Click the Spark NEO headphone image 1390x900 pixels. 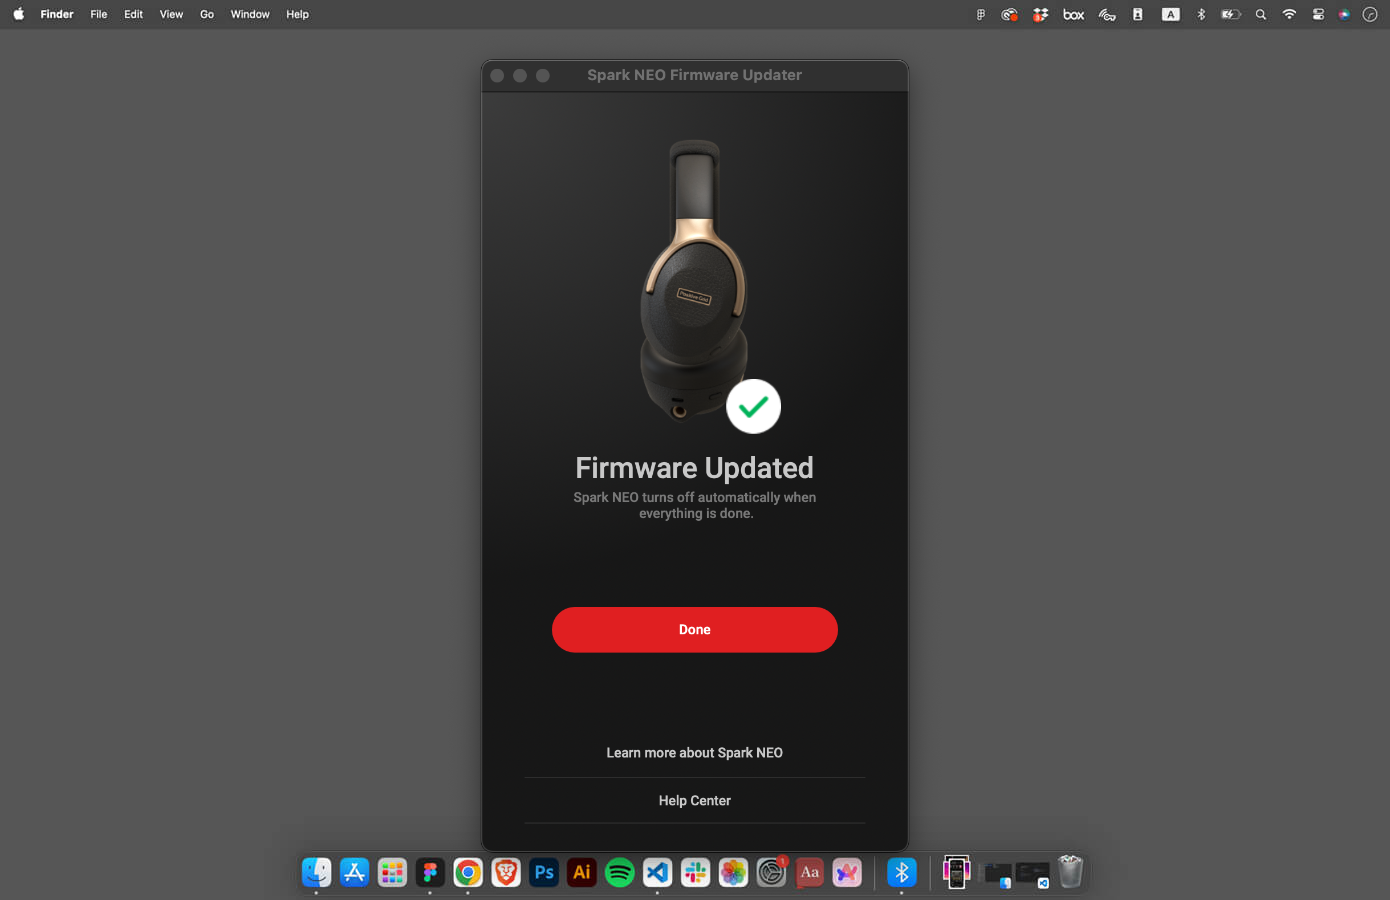(694, 280)
